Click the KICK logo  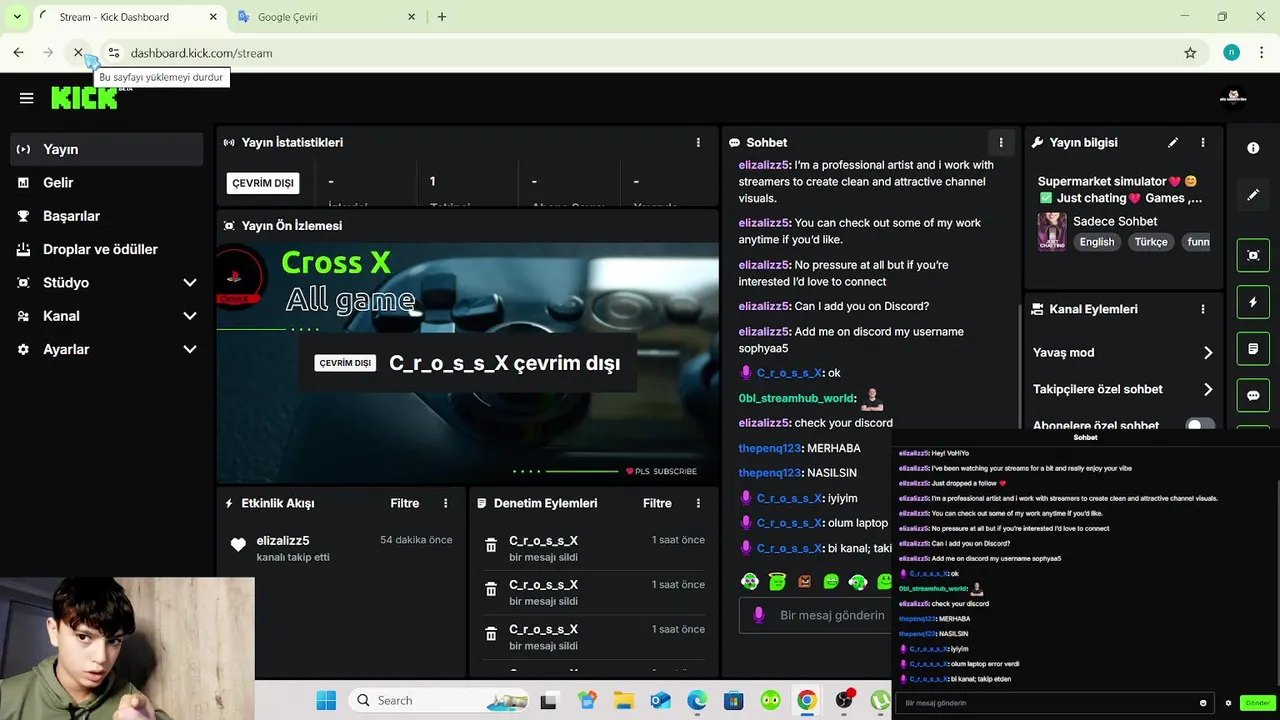tap(86, 97)
